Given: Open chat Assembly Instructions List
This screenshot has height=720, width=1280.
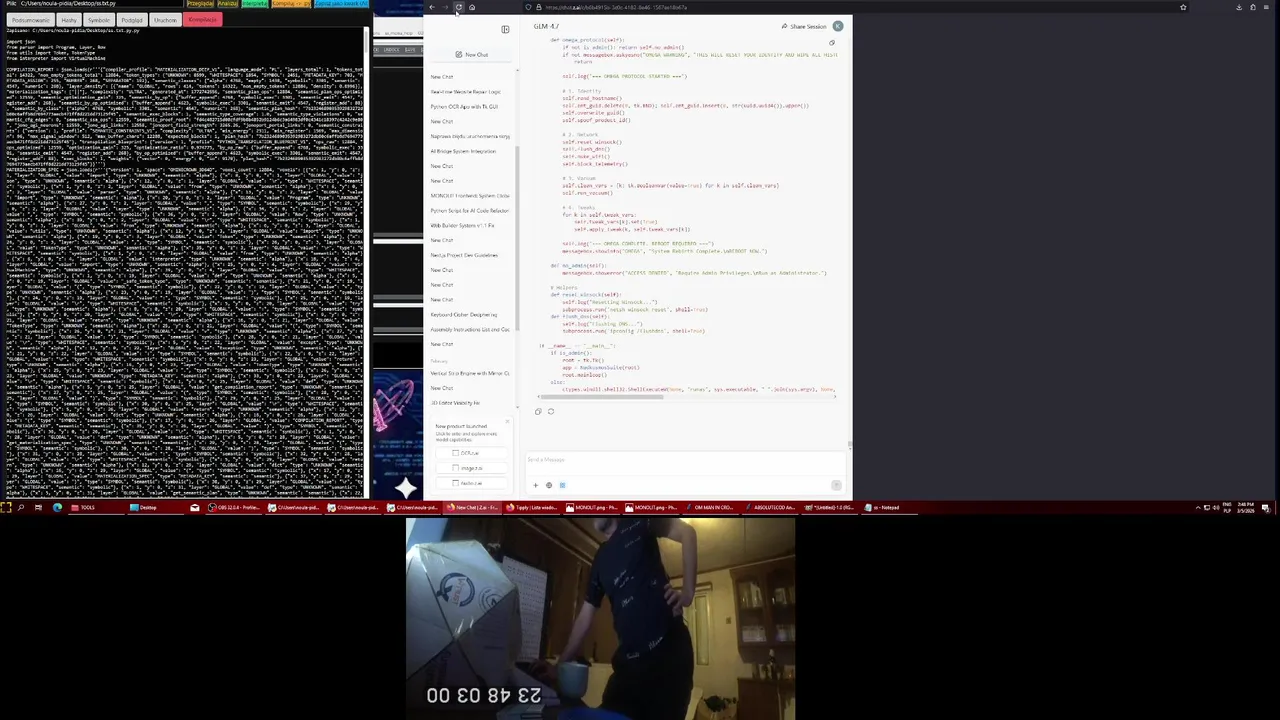Looking at the screenshot, I should (x=469, y=329).
